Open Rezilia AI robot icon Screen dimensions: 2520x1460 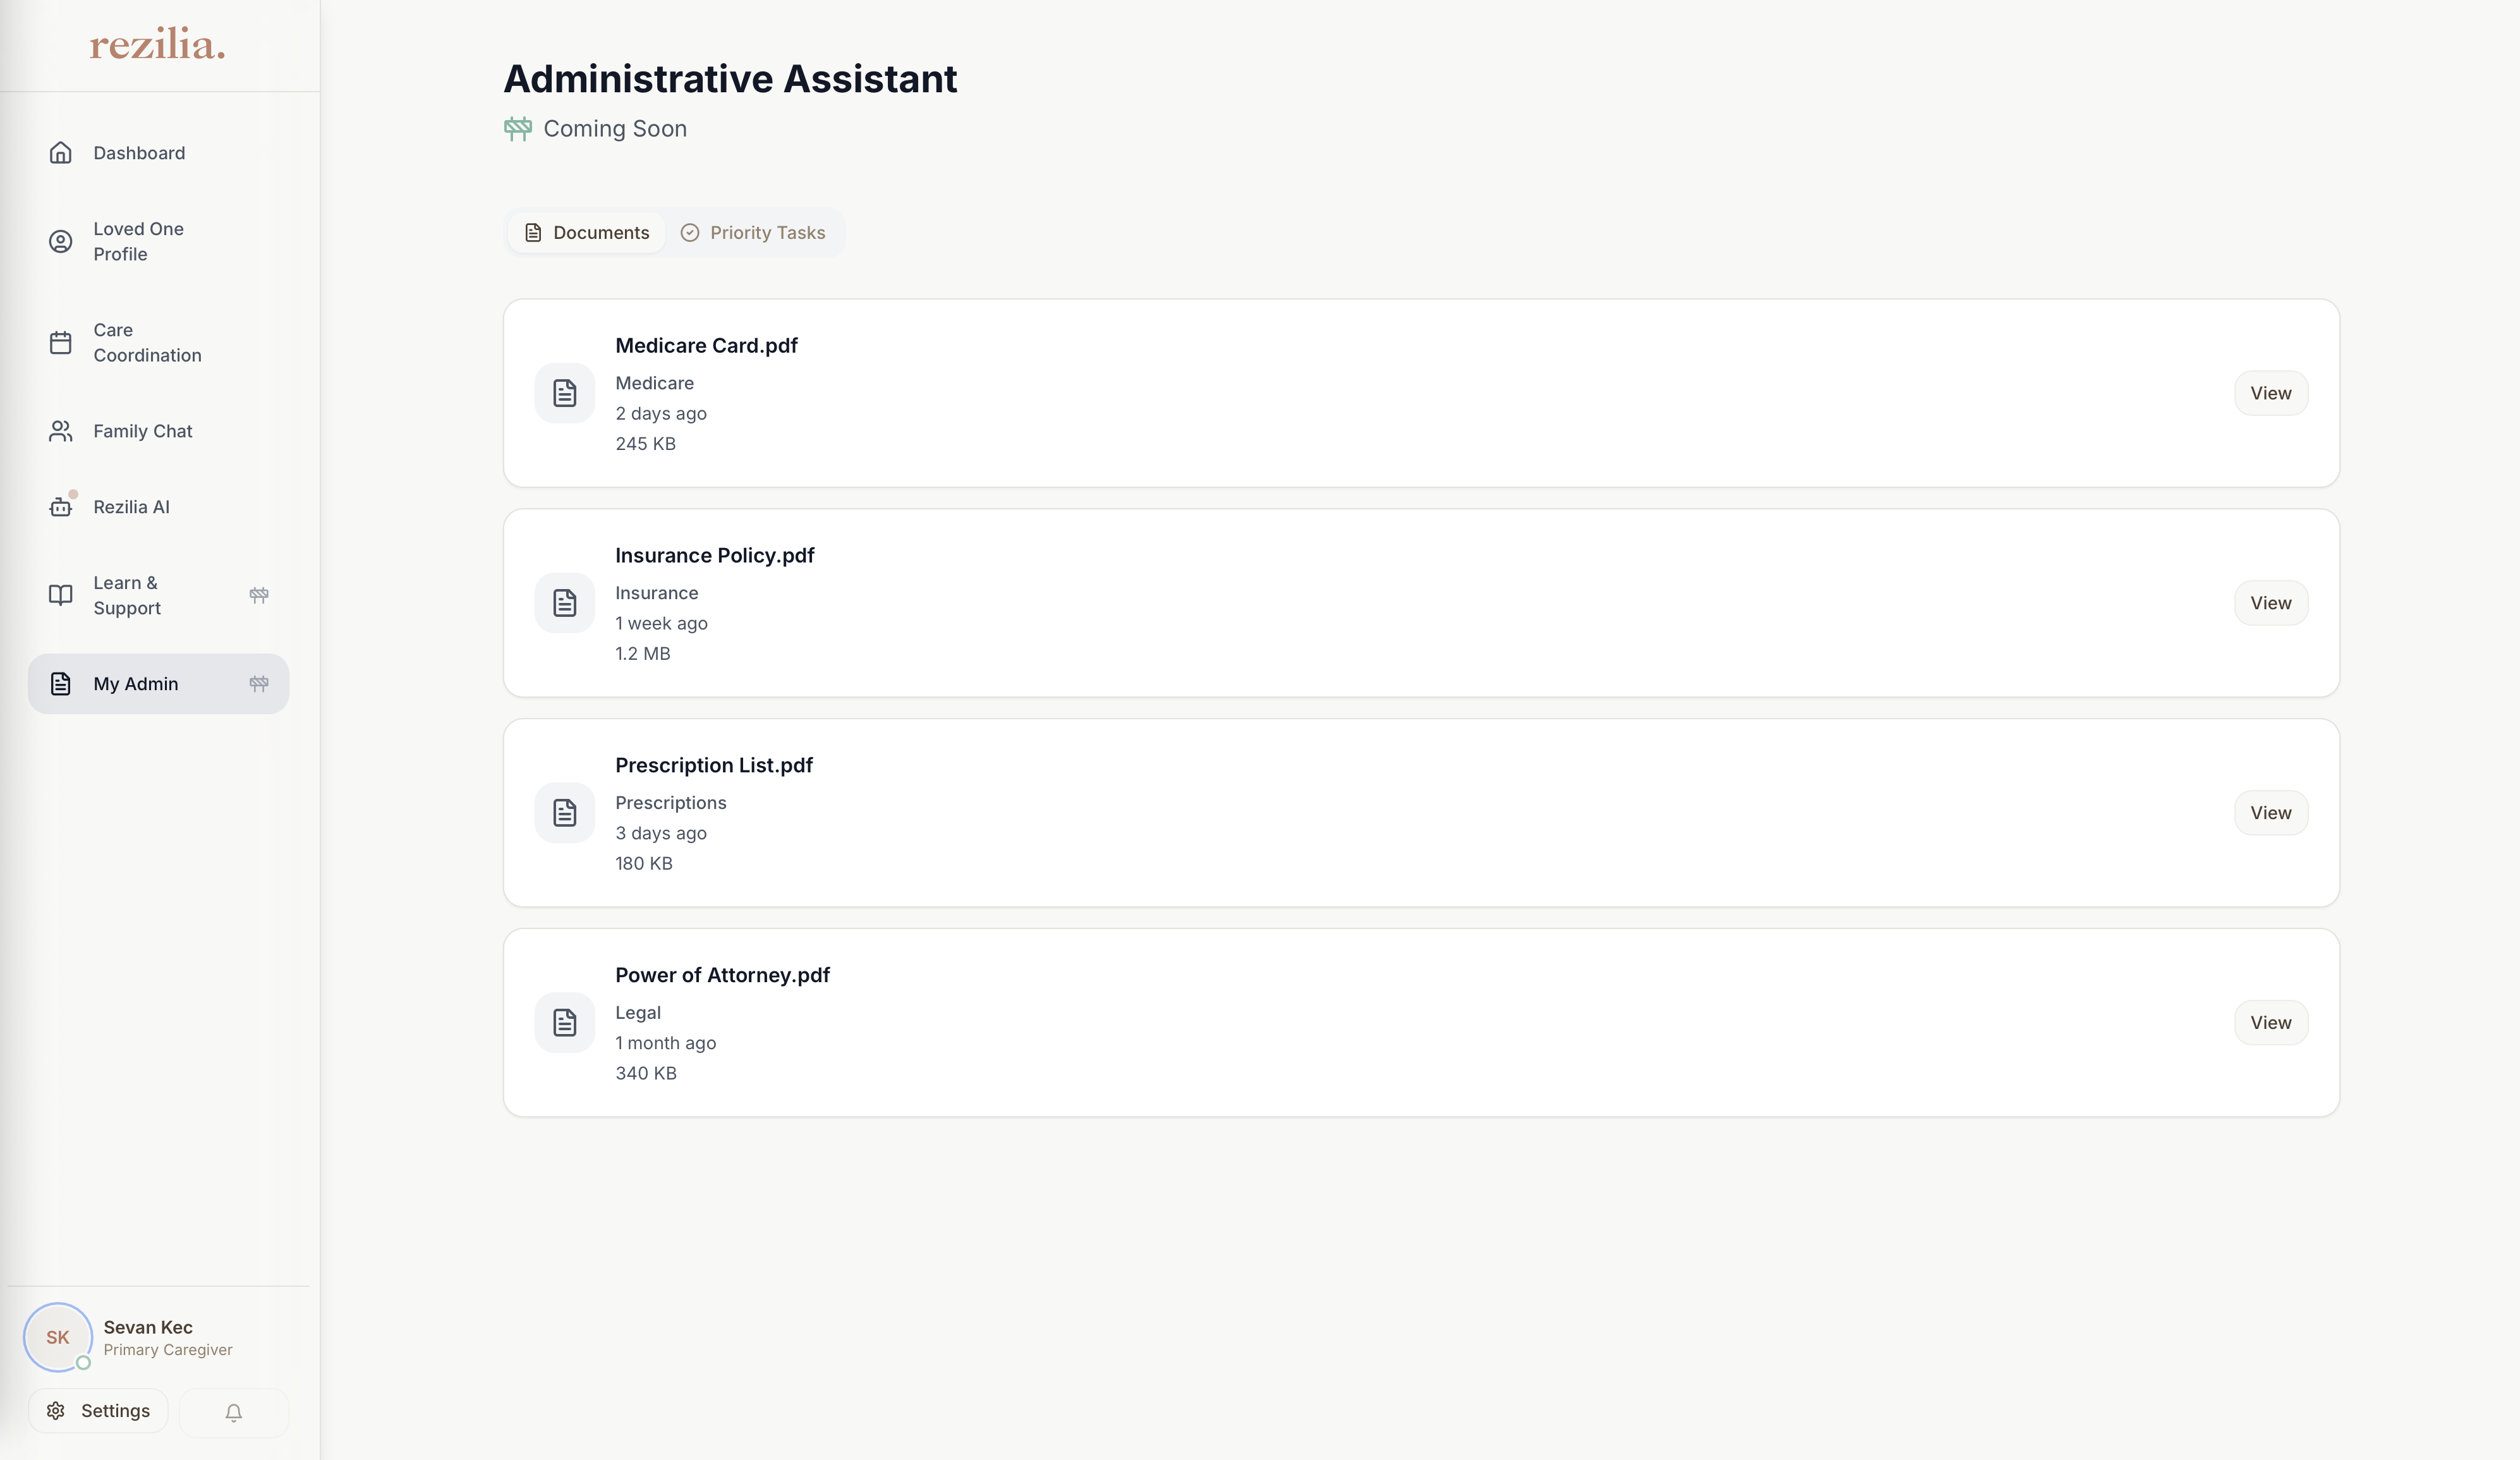coord(61,507)
